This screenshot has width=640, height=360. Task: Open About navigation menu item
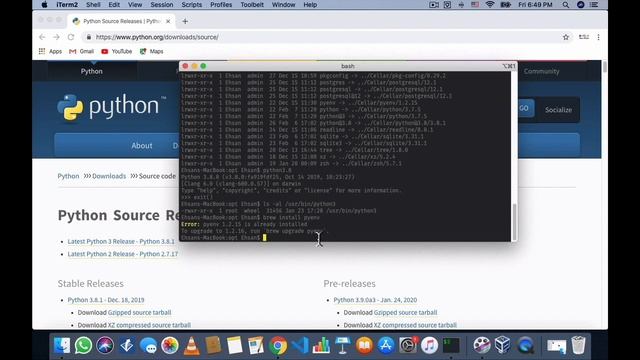pyautogui.click(x=142, y=146)
